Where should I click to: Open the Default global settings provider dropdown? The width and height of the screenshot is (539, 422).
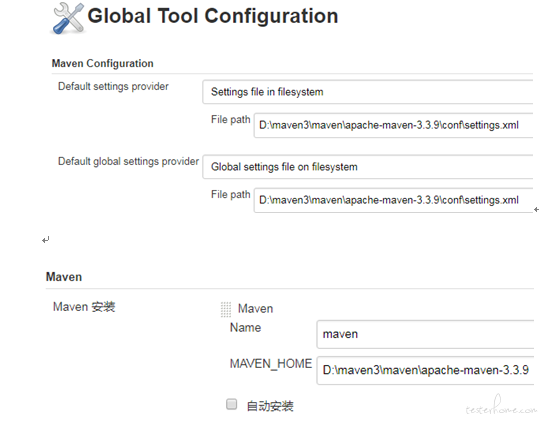tap(368, 167)
